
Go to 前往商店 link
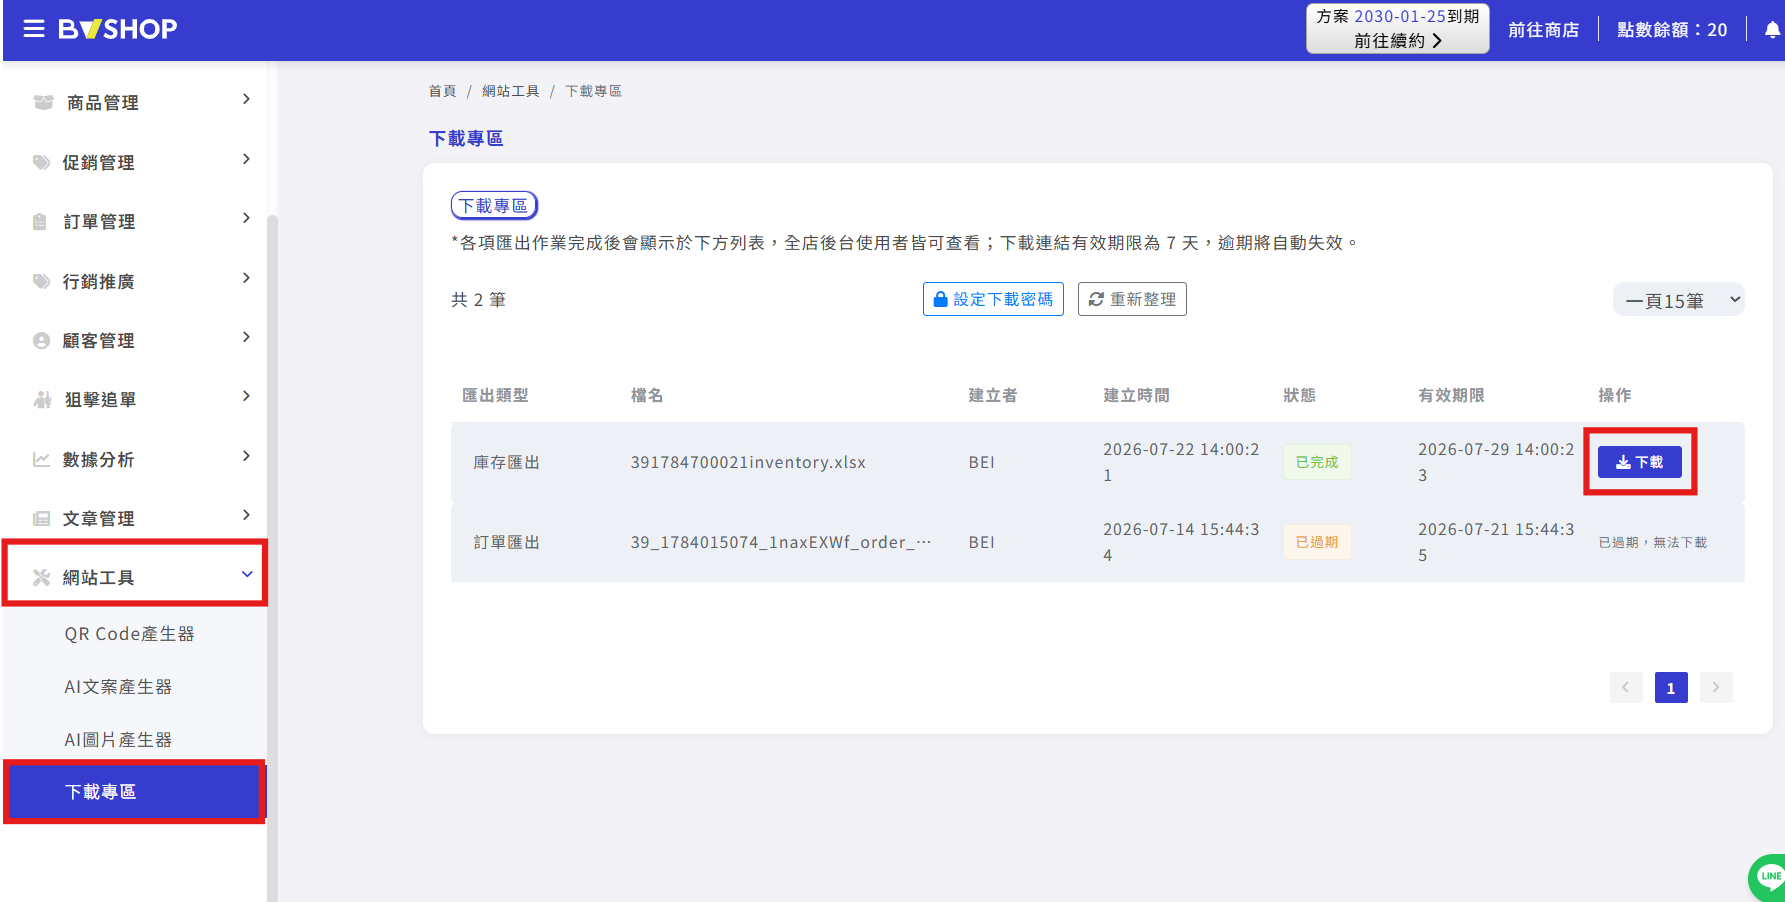pos(1544,30)
